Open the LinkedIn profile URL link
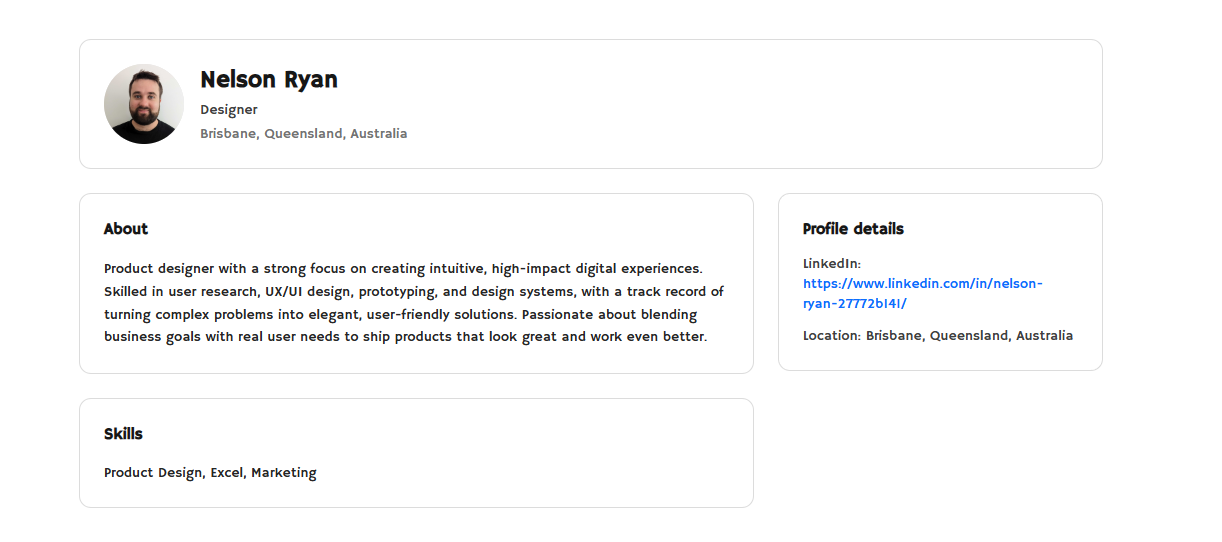This screenshot has width=1222, height=542. click(x=922, y=294)
